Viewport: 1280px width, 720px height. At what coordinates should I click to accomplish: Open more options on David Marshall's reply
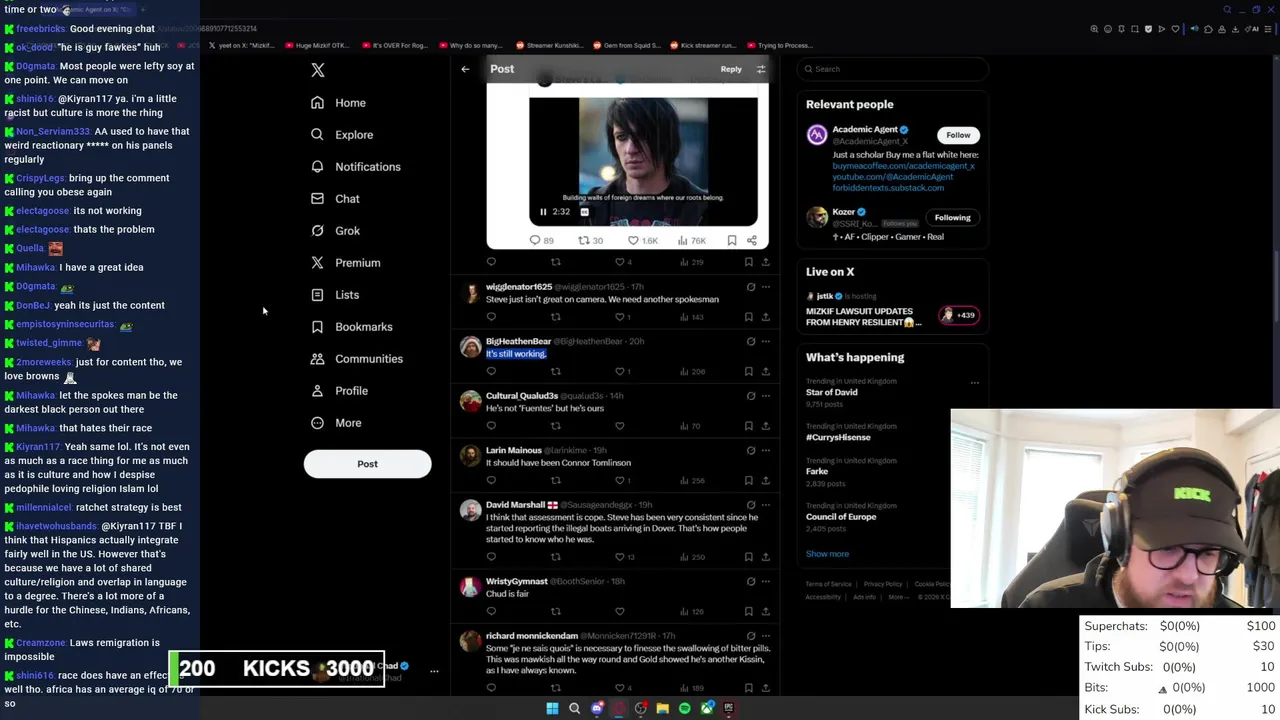766,505
